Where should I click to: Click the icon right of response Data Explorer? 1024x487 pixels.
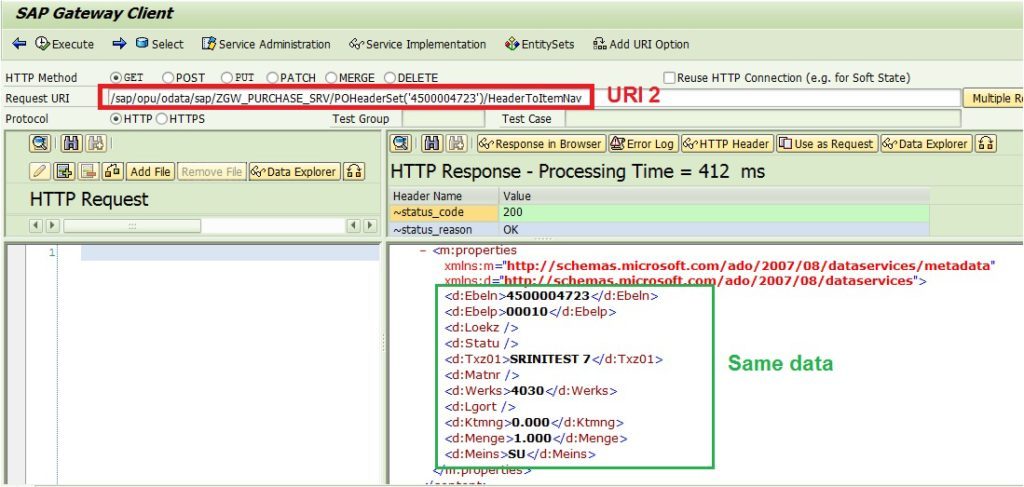[x=985, y=144]
